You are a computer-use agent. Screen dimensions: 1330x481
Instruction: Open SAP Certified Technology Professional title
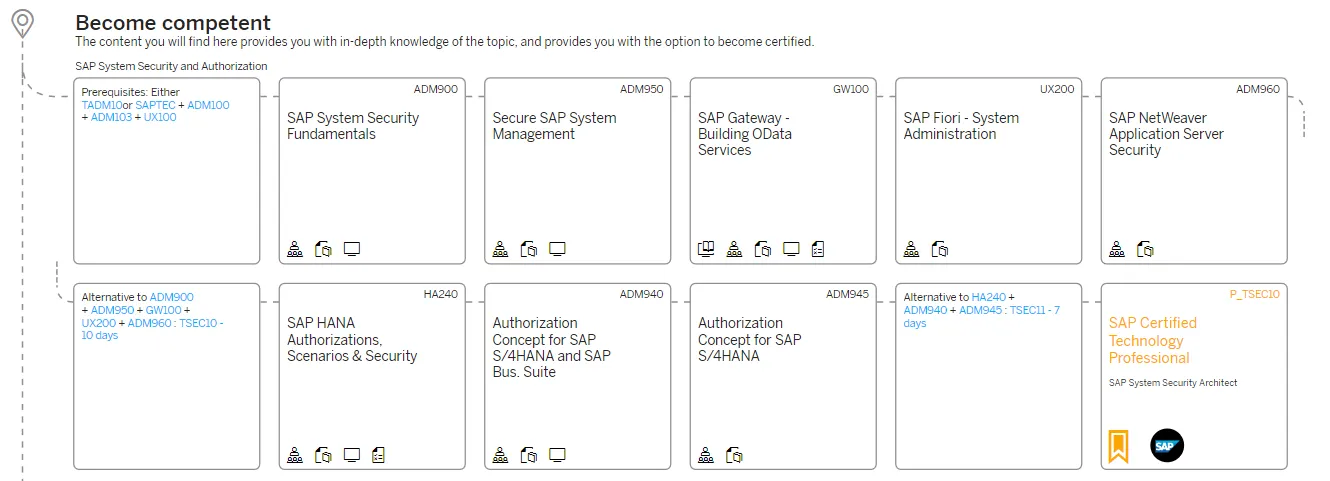tap(1152, 340)
